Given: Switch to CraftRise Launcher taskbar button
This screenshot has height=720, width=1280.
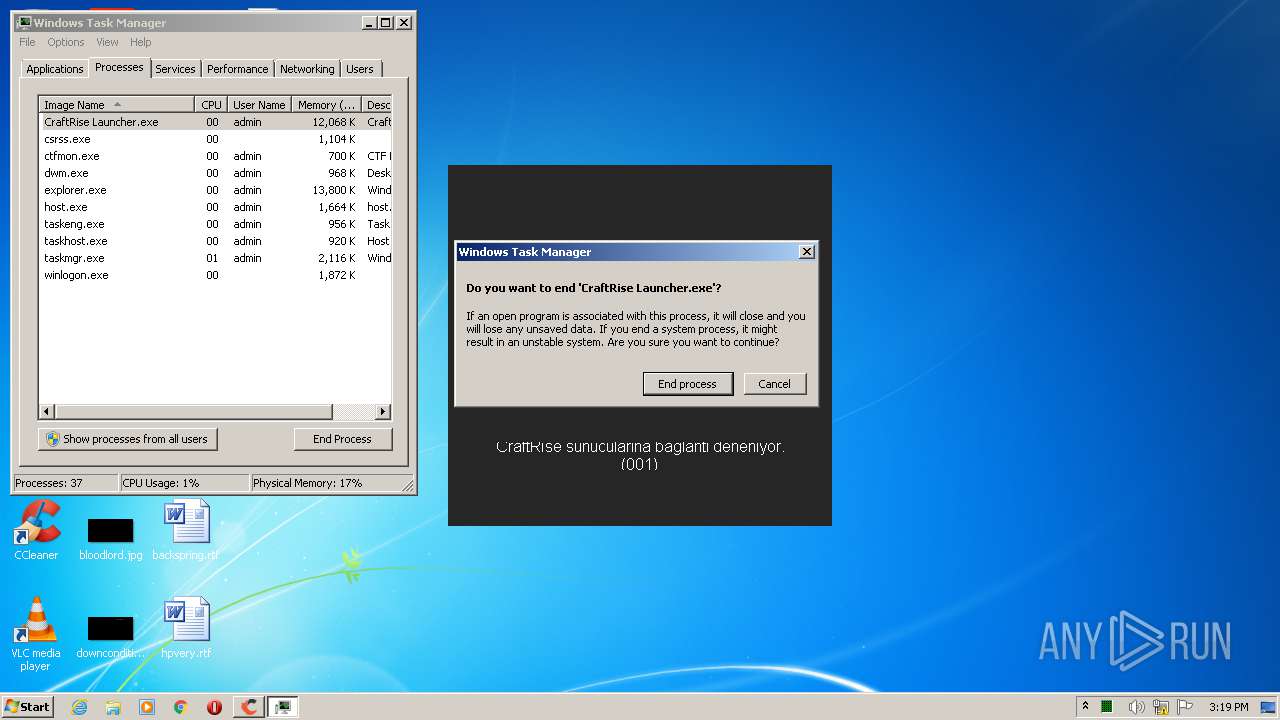Looking at the screenshot, I should click(x=249, y=707).
